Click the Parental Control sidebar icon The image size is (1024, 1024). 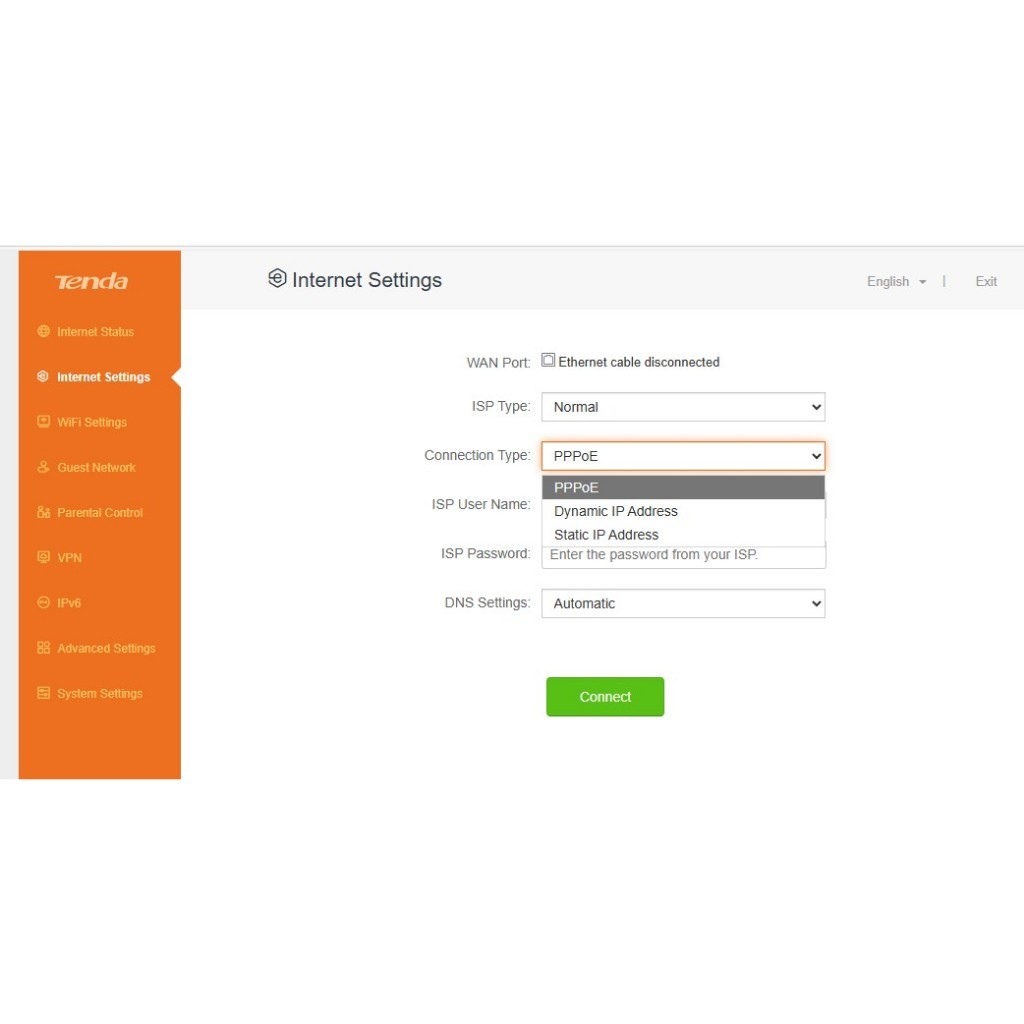[43, 512]
